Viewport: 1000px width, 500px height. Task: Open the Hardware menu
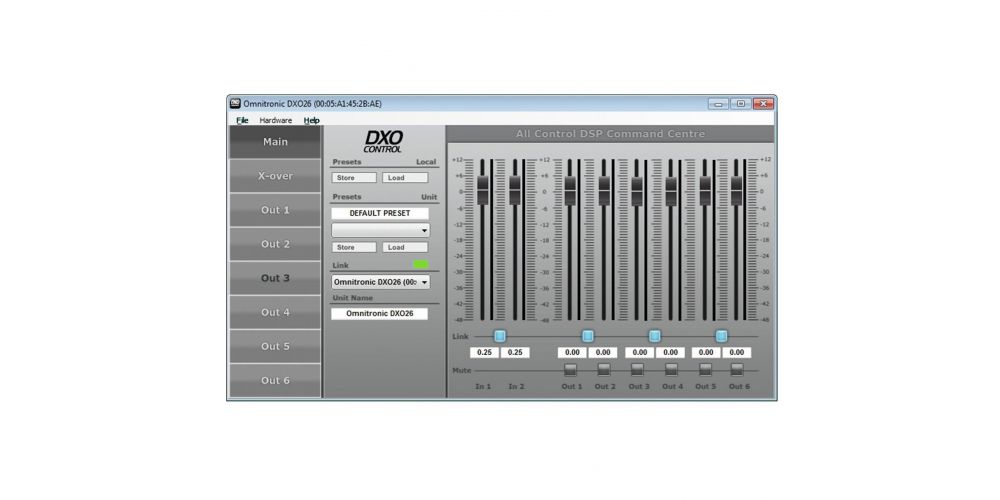click(276, 120)
